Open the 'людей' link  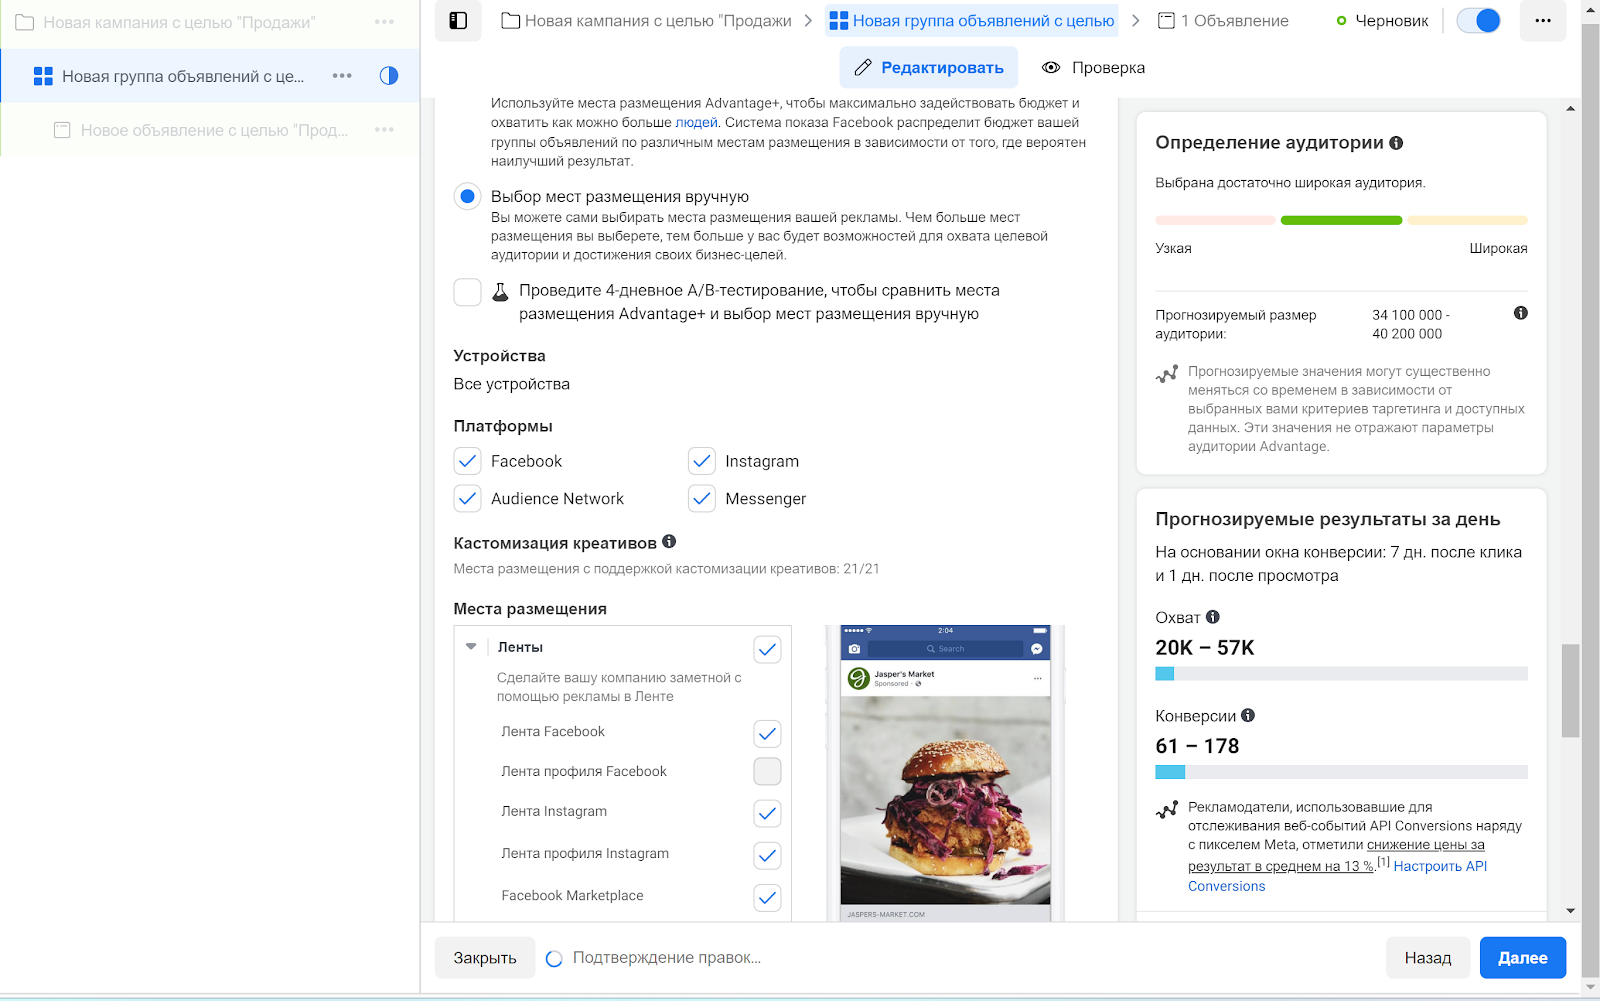pos(696,122)
